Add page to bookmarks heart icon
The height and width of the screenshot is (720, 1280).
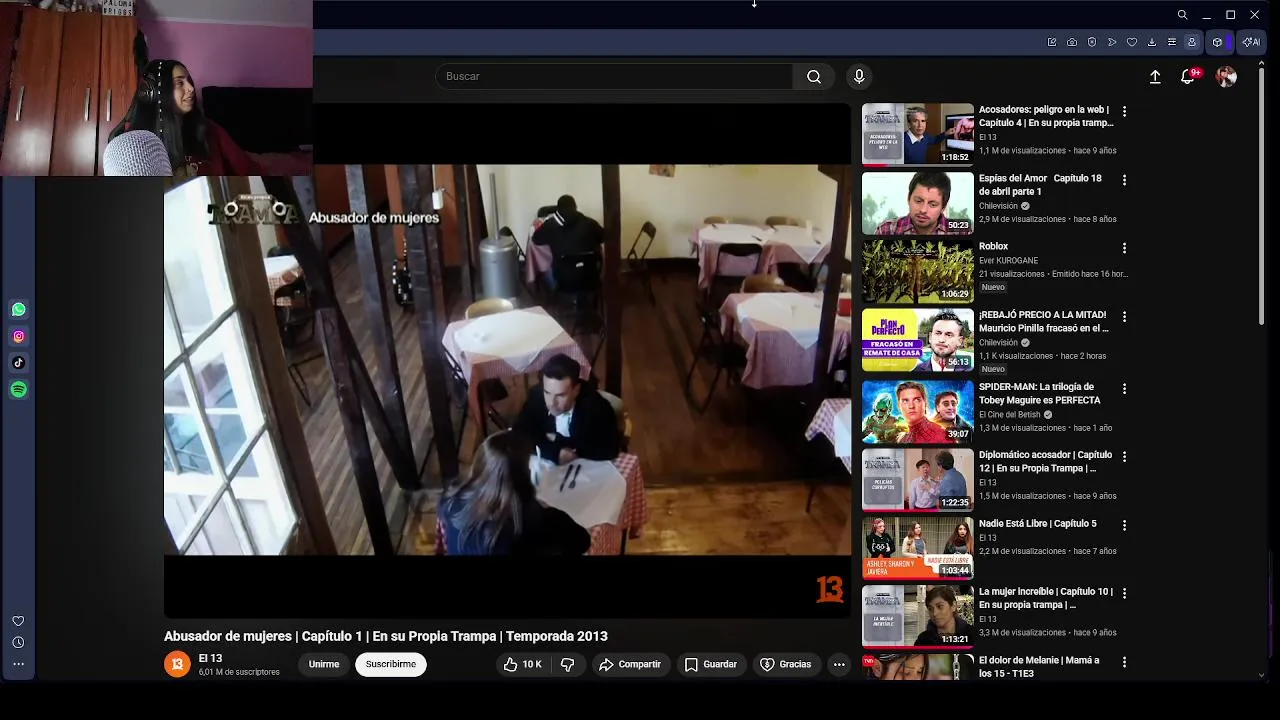pos(1132,42)
